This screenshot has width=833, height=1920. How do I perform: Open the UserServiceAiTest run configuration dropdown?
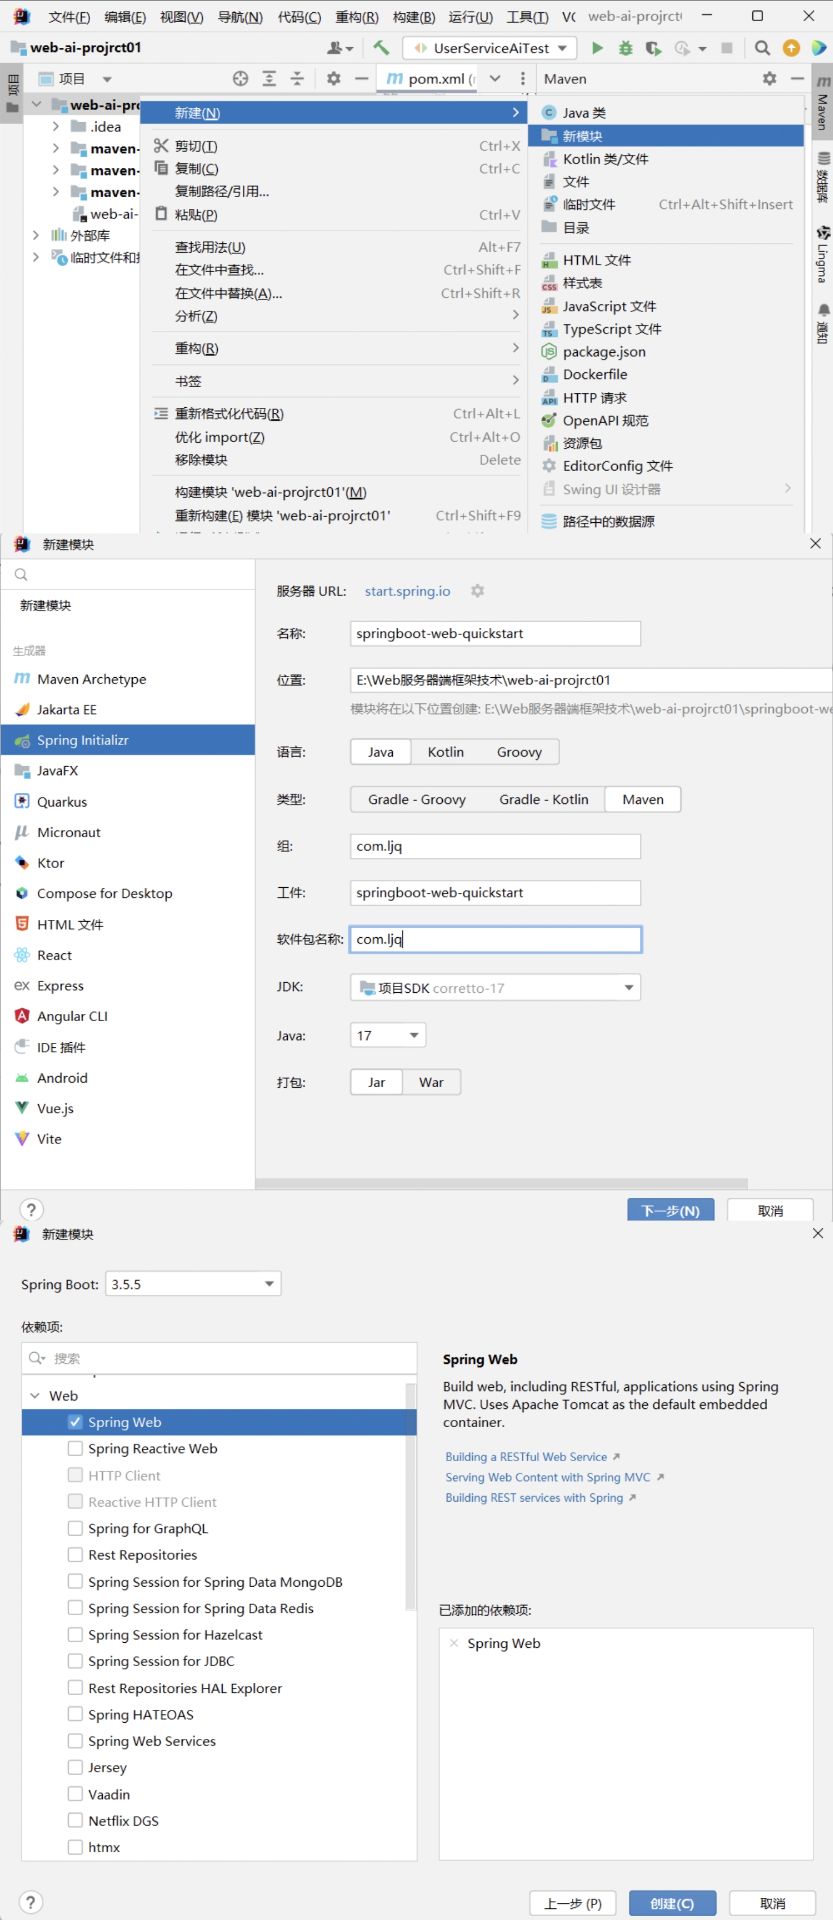pyautogui.click(x=491, y=48)
